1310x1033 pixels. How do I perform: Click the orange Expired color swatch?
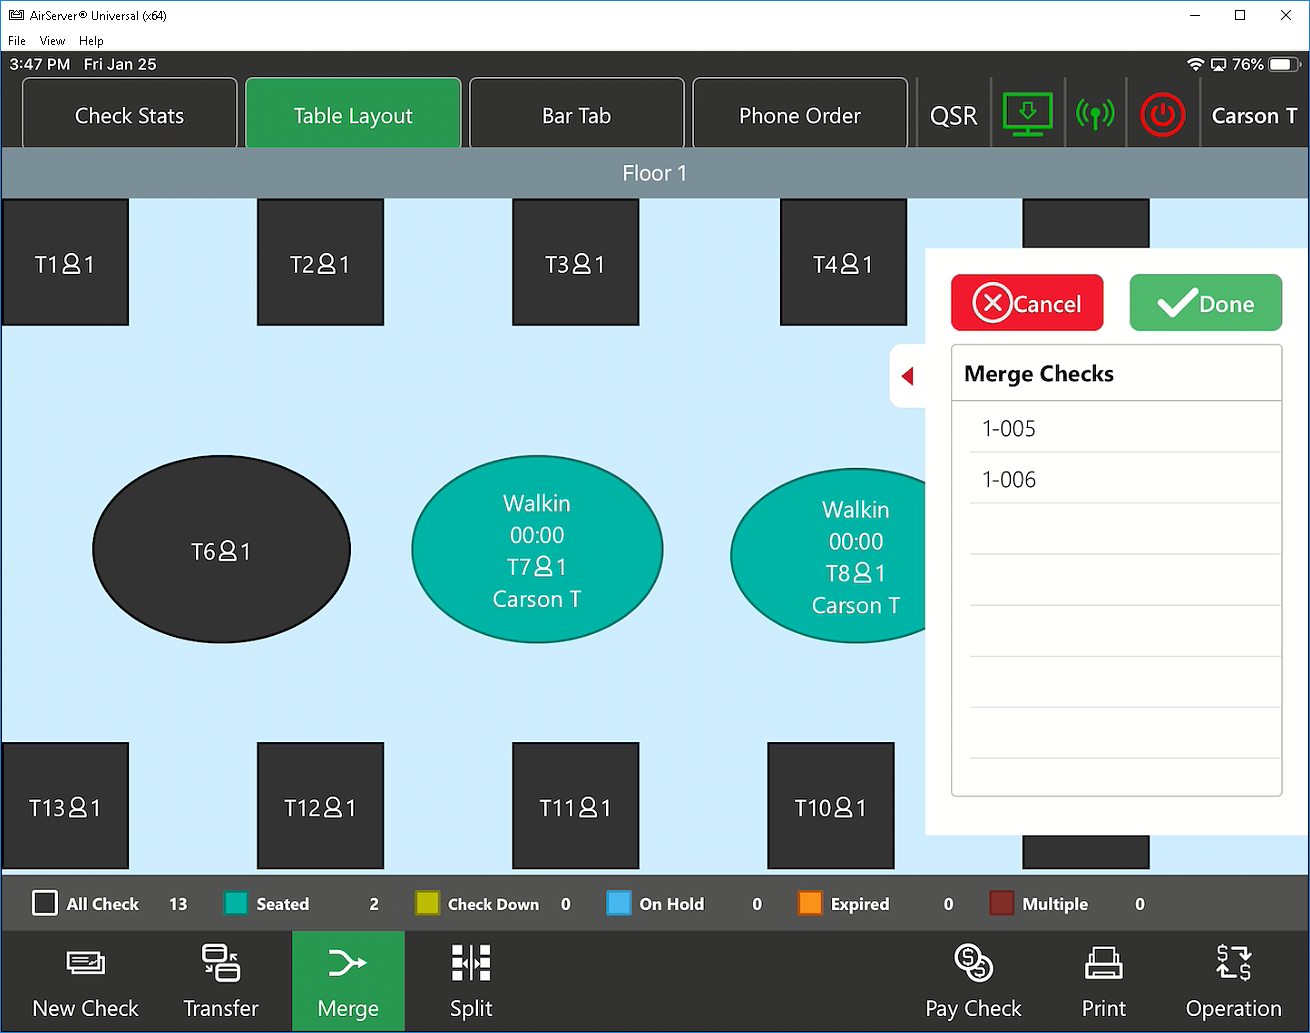click(810, 904)
